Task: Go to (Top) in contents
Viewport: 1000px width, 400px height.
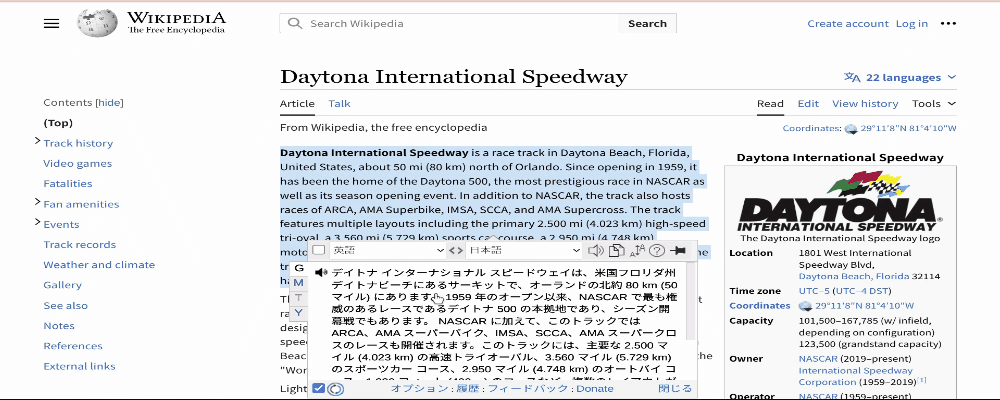Action: click(x=58, y=122)
